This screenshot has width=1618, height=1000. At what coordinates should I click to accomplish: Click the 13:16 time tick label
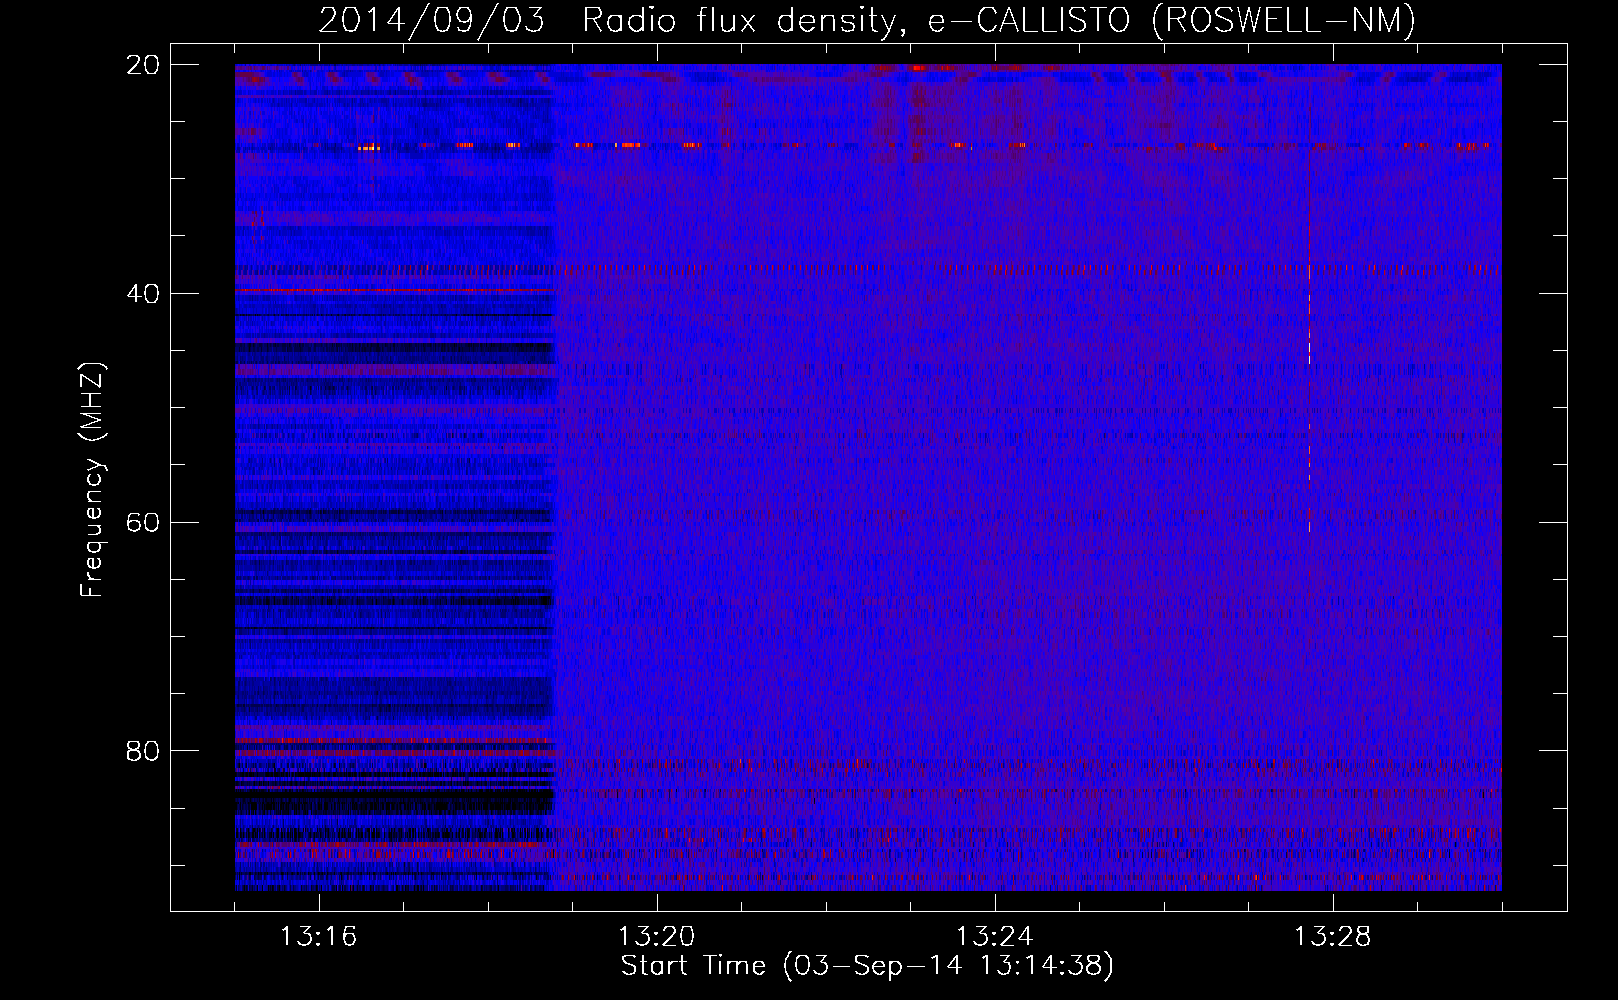tap(318, 937)
